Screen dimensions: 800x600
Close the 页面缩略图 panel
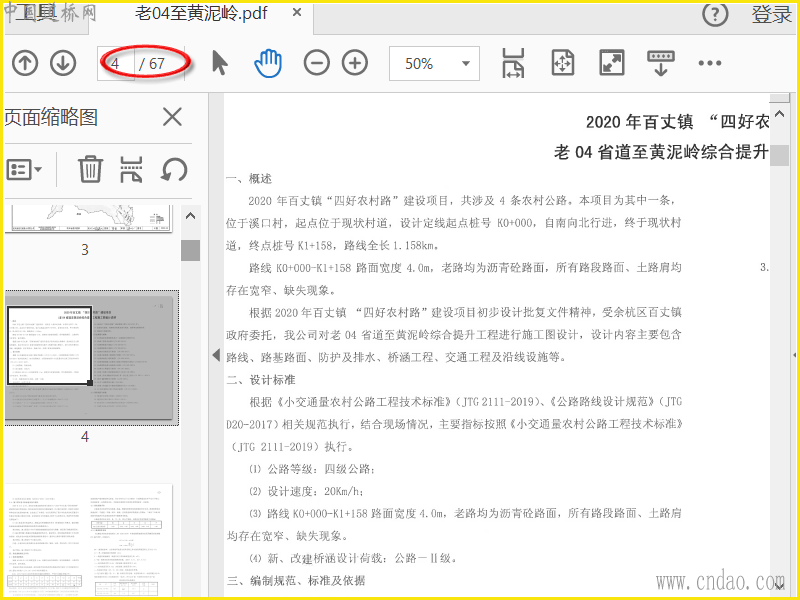(x=172, y=117)
